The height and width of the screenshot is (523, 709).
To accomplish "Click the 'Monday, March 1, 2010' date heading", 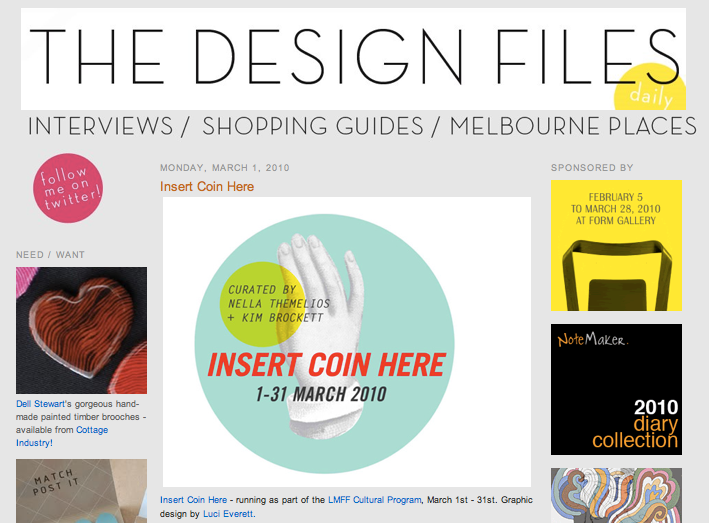I will click(x=225, y=168).
